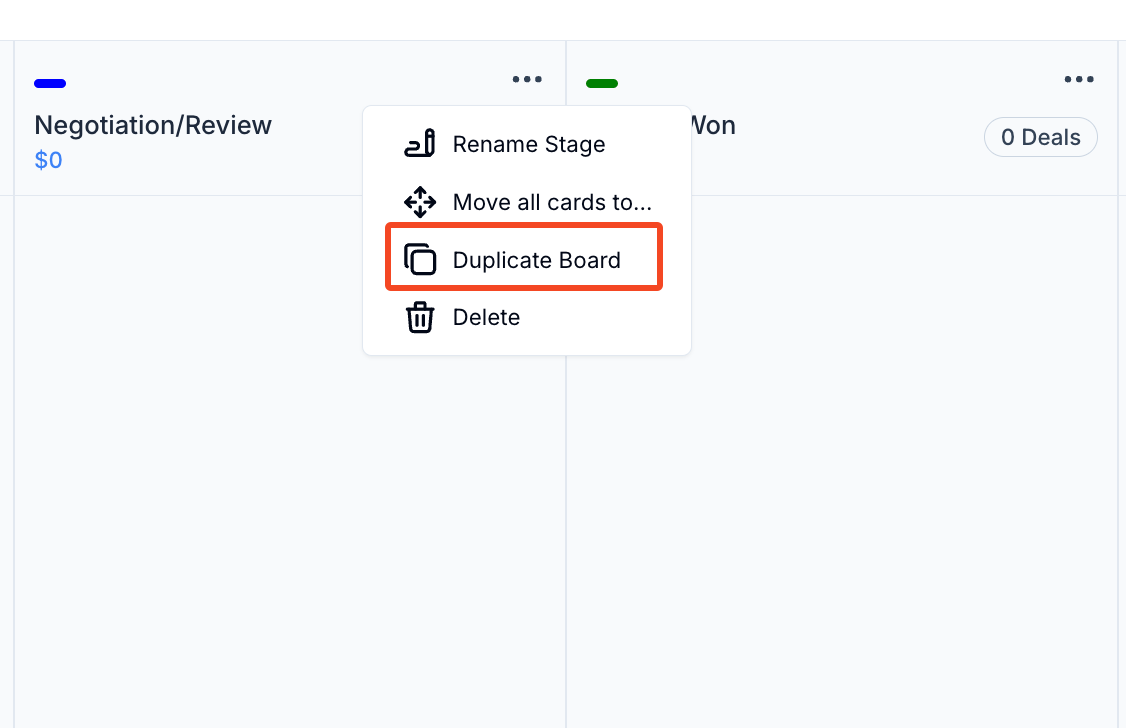Viewport: 1126px width, 728px height.
Task: Select the highlighted Duplicate Board option
Action: 537,259
